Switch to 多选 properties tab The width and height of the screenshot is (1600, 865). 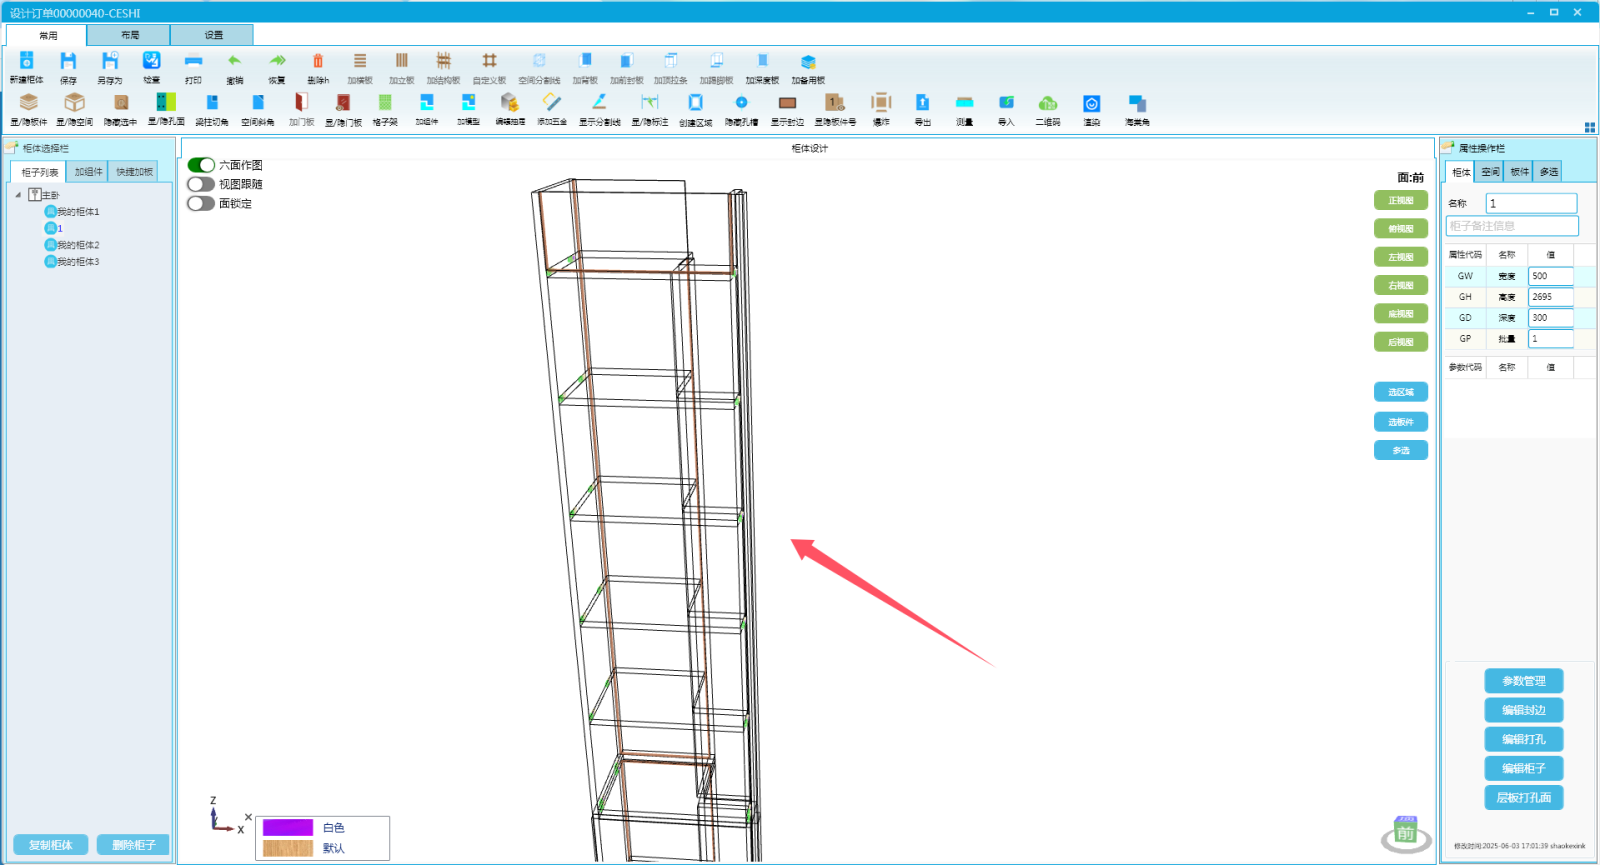click(x=1548, y=172)
